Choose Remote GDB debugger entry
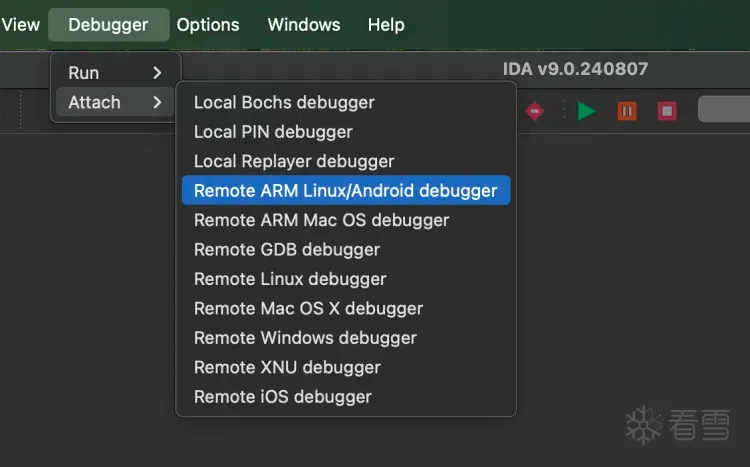The image size is (750, 467). pyautogui.click(x=287, y=249)
